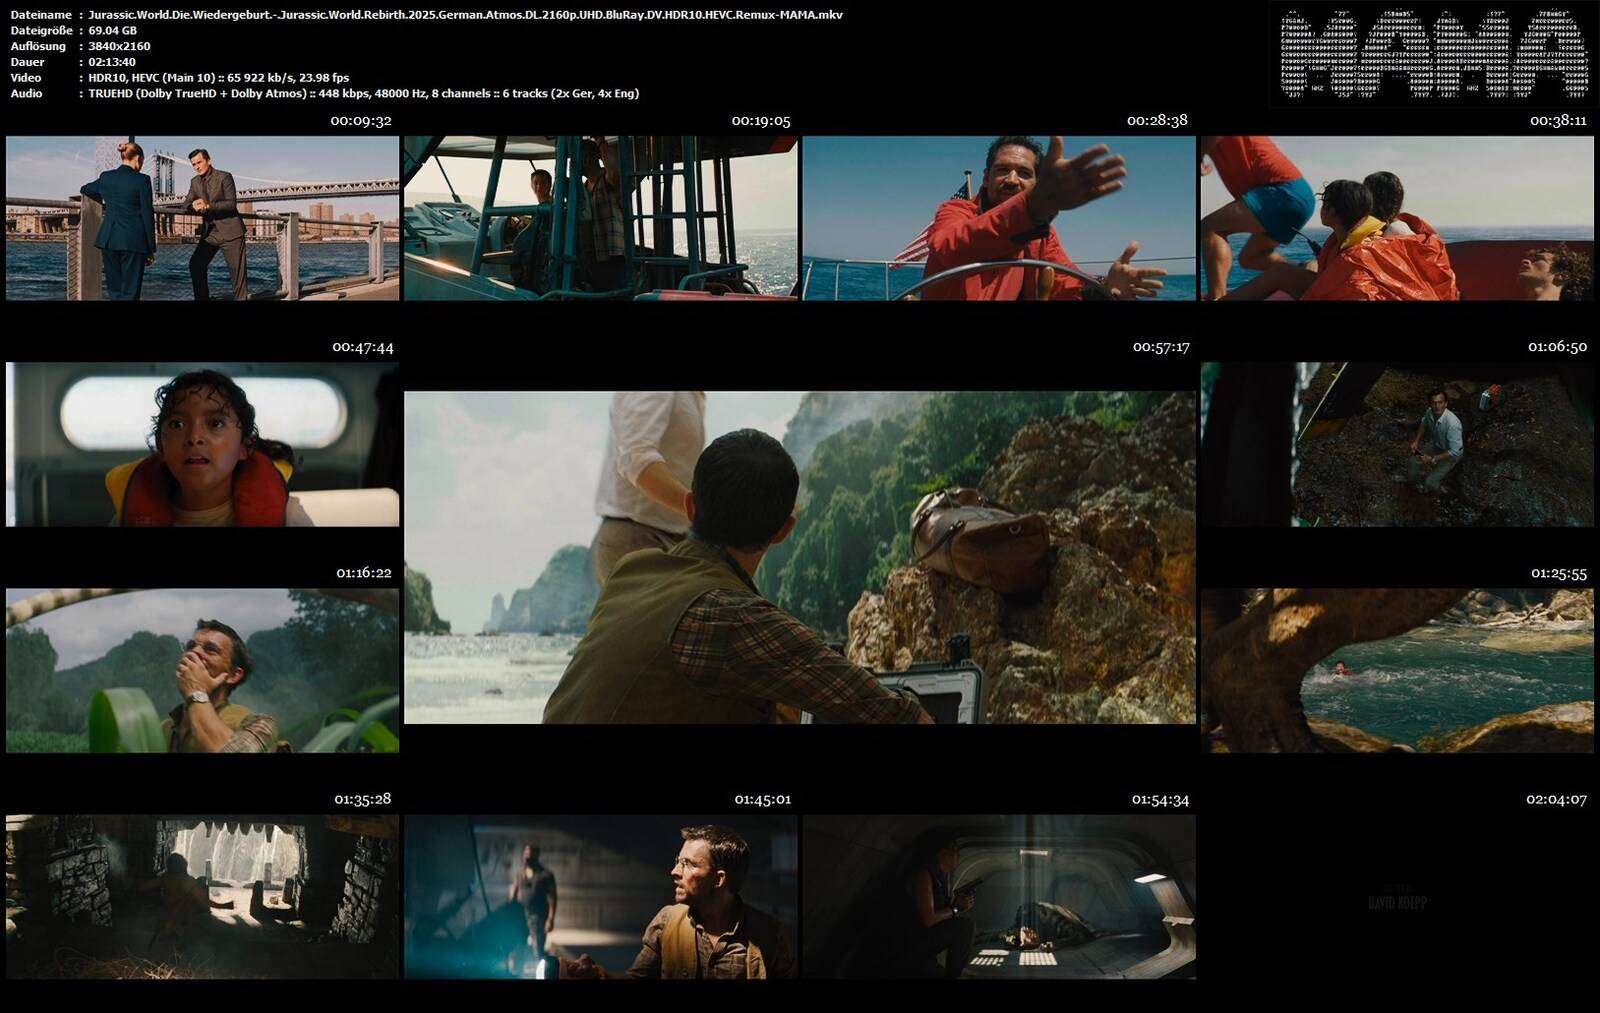This screenshot has height=1013, width=1600.
Task: Open the large center frame of the rocky coast
Action: pos(800,557)
